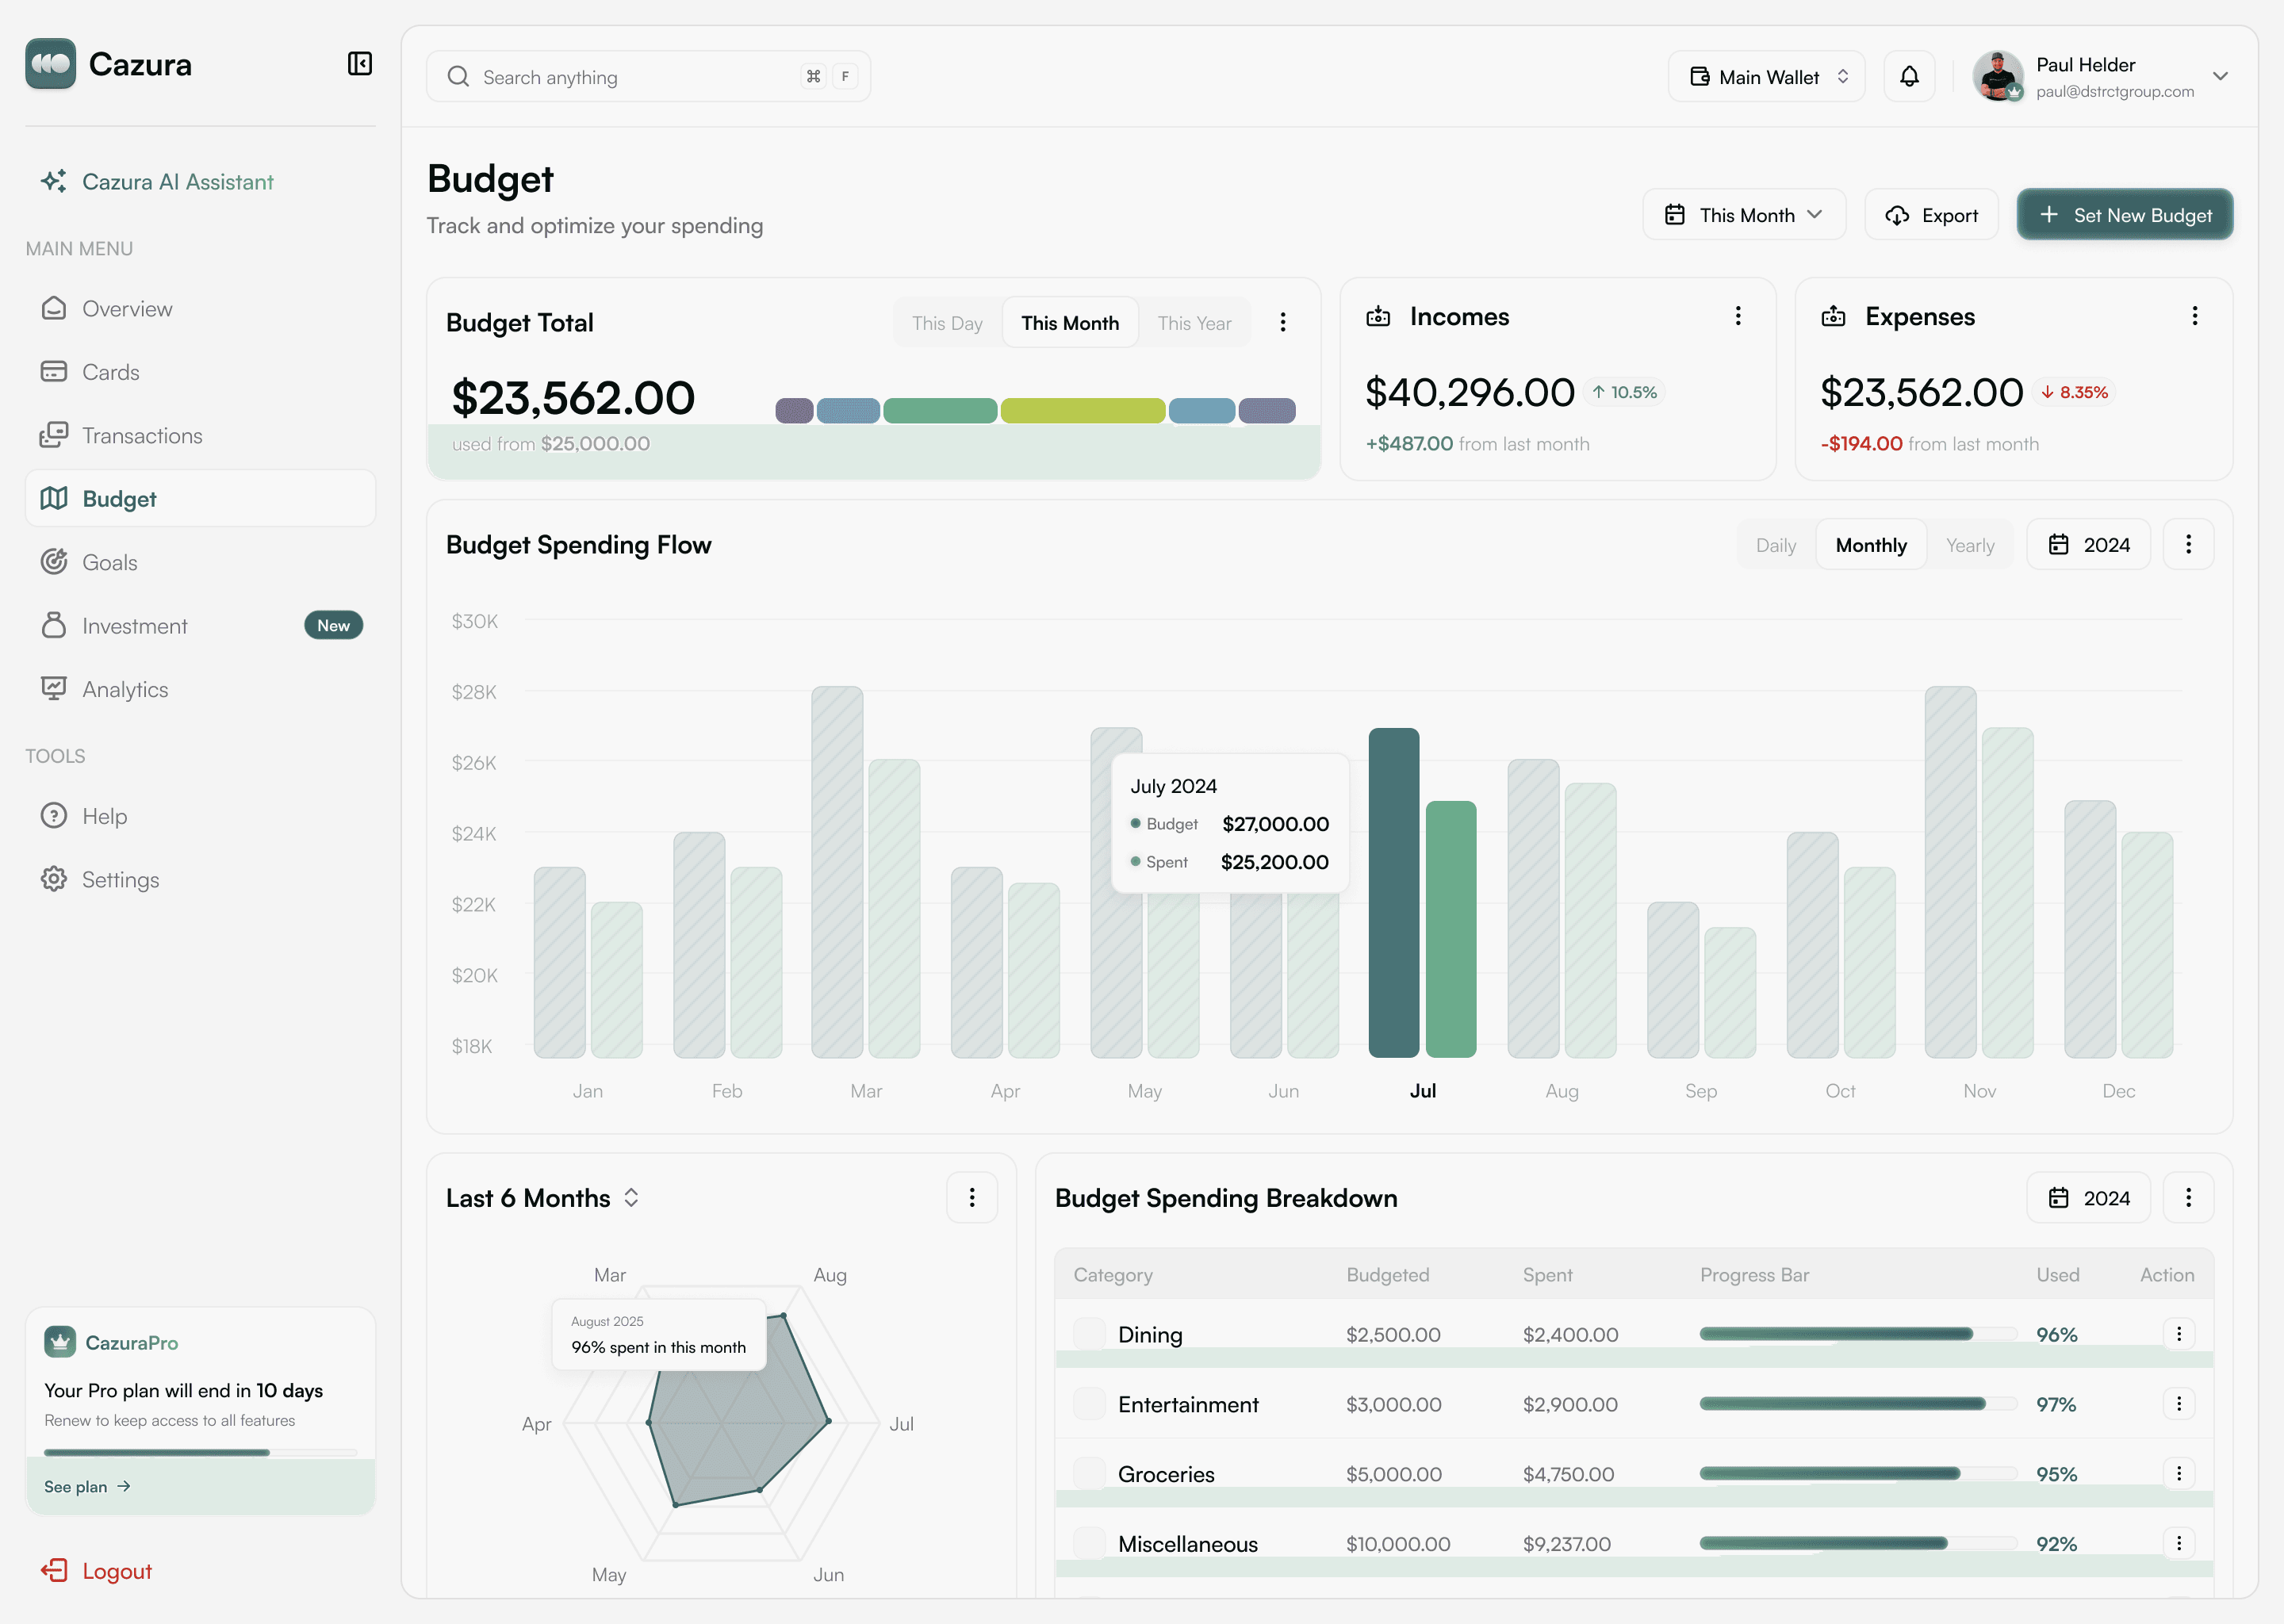Image resolution: width=2284 pixels, height=1624 pixels.
Task: Click Goals target icon in sidebar
Action: (x=54, y=562)
